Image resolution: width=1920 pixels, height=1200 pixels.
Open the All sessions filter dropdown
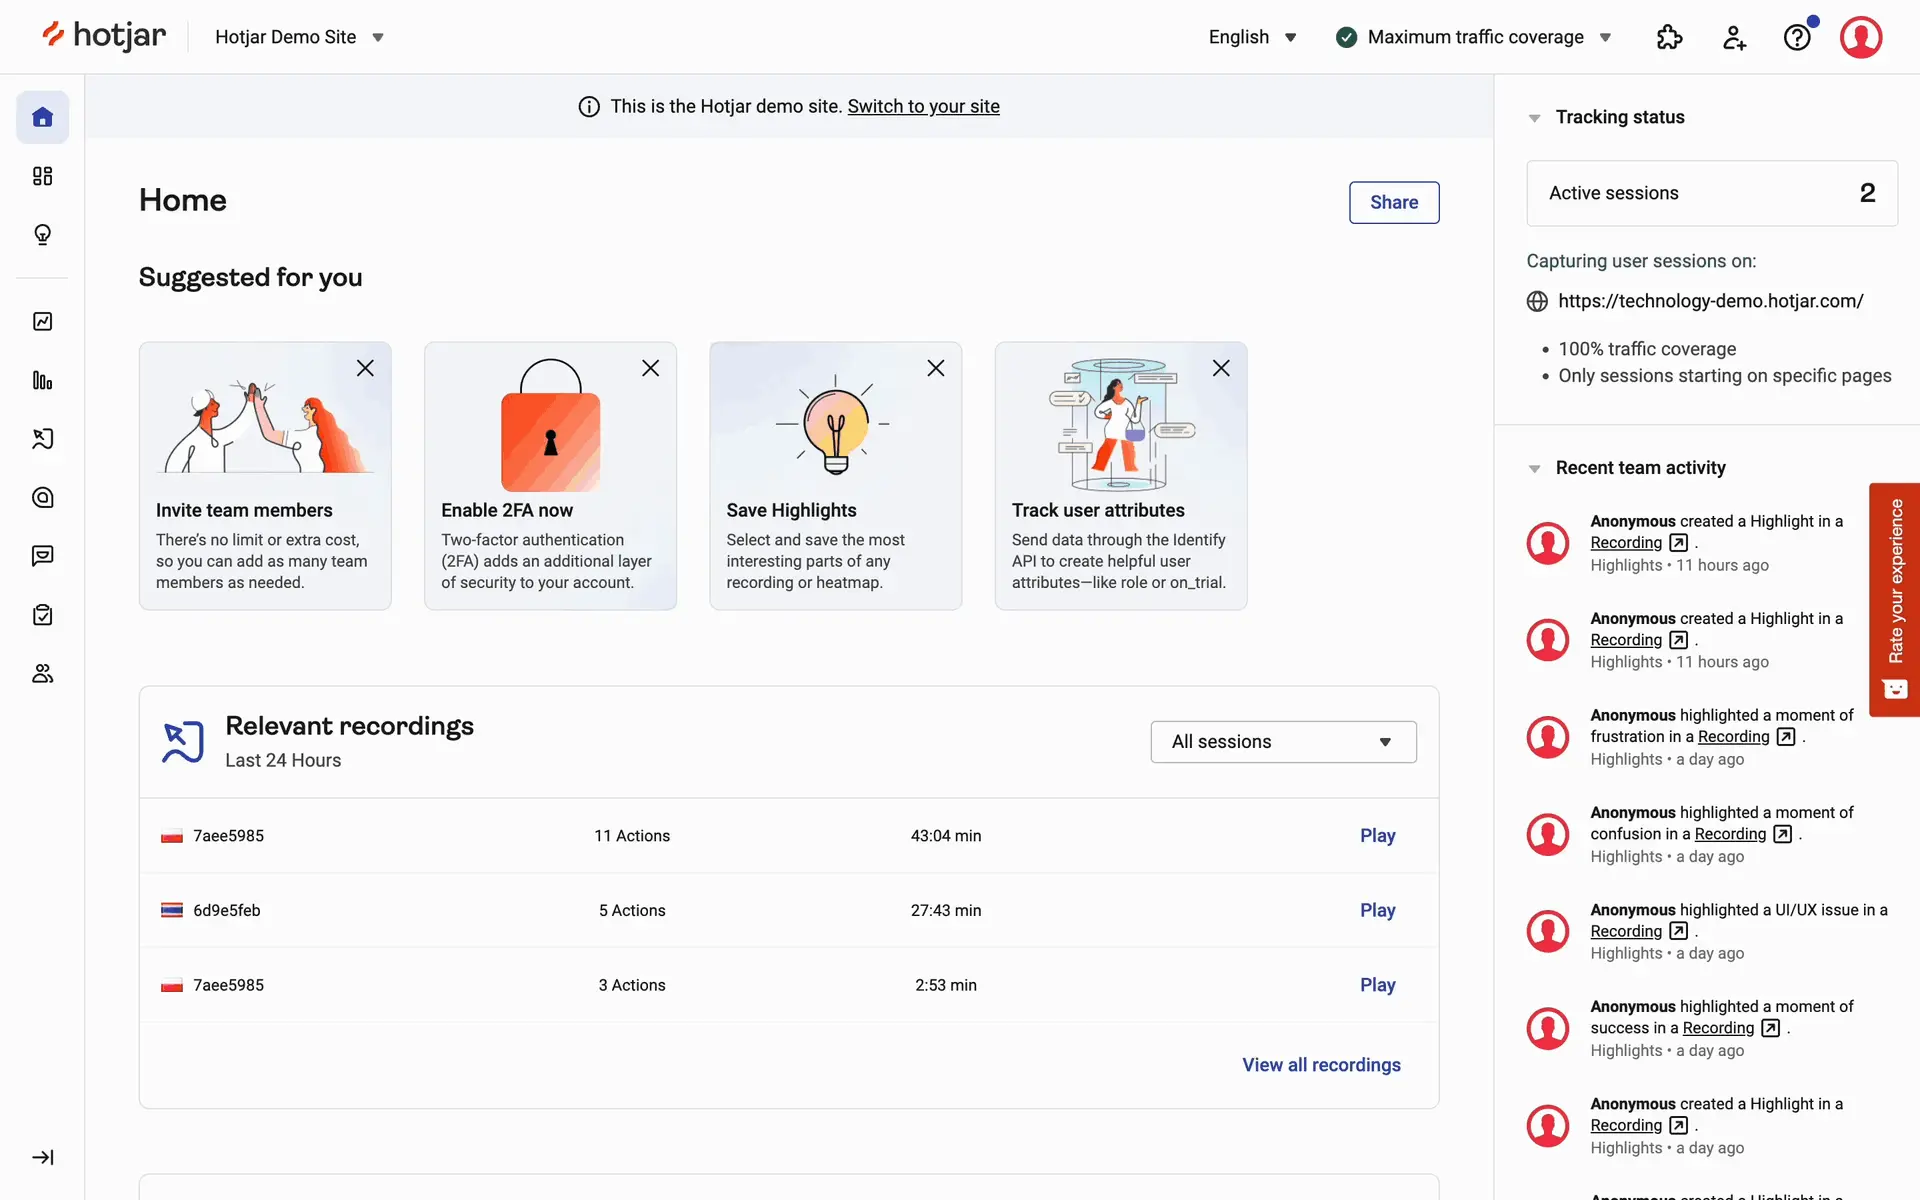pos(1283,742)
